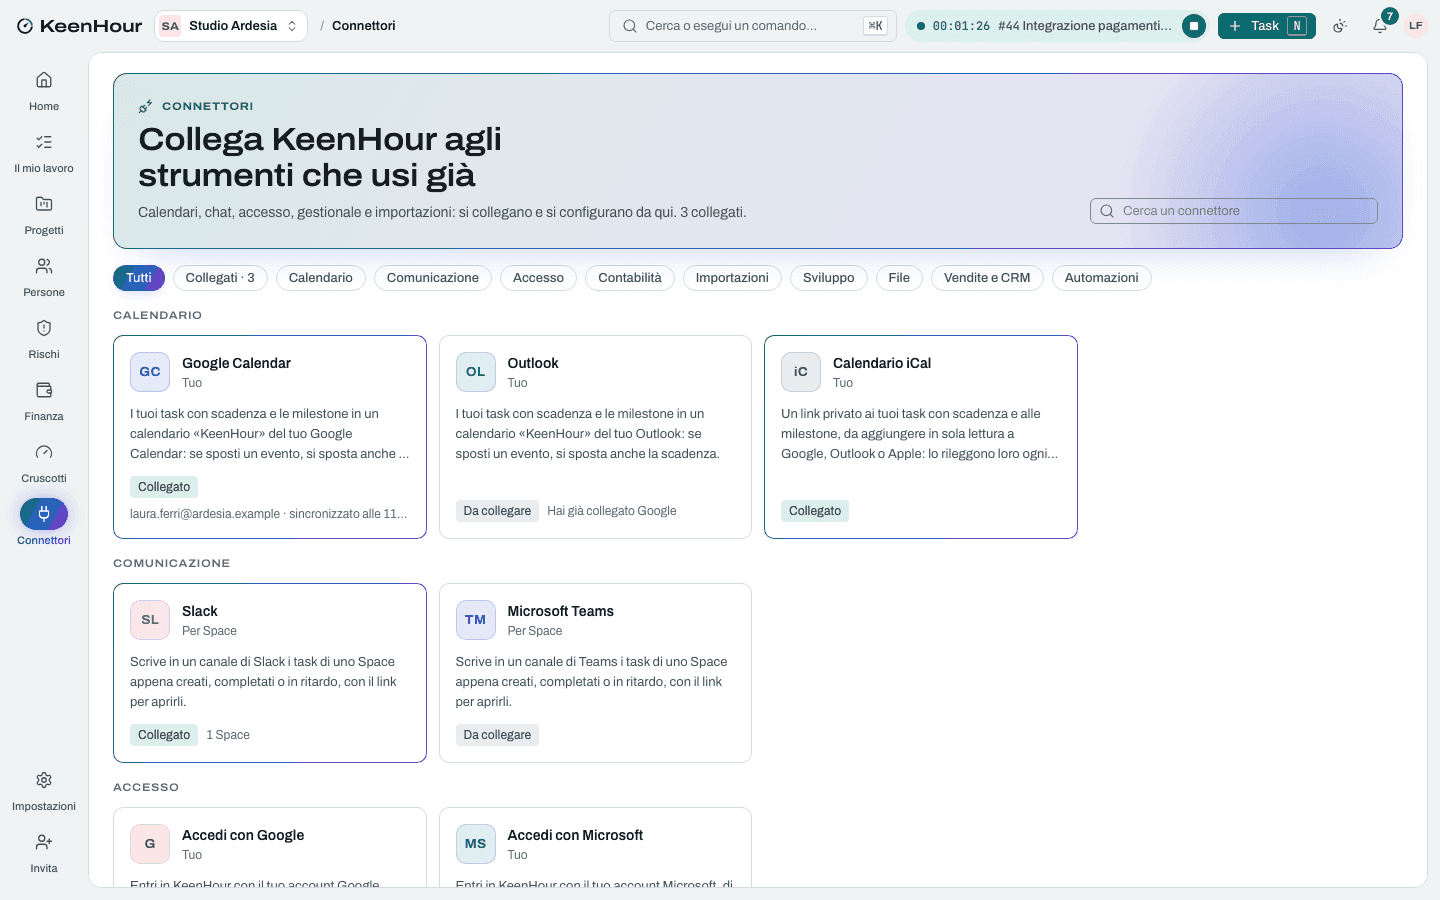Filter by Contabilità
This screenshot has width=1440, height=900.
(630, 278)
